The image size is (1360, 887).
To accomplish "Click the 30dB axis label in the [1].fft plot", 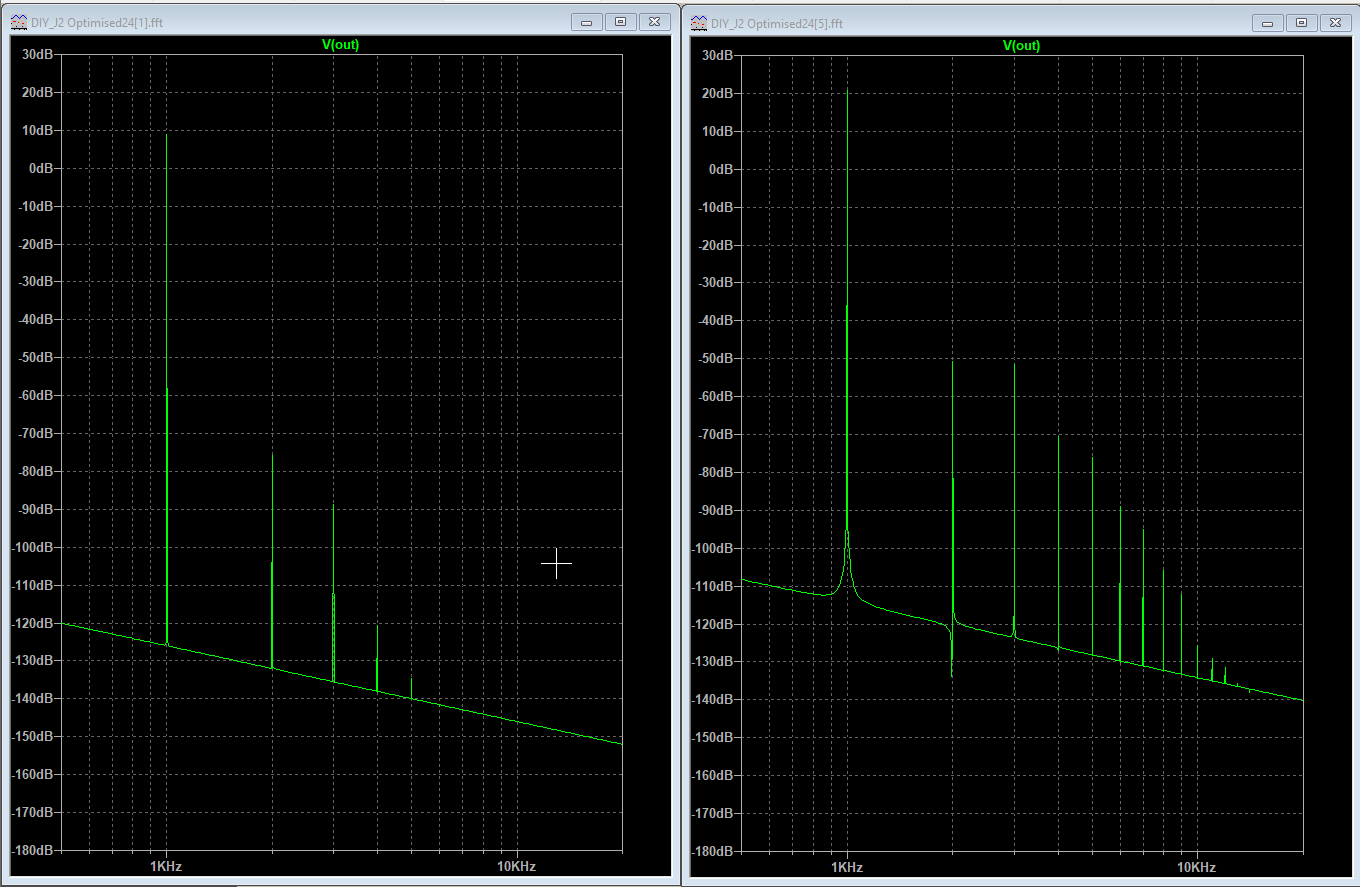I will (38, 54).
